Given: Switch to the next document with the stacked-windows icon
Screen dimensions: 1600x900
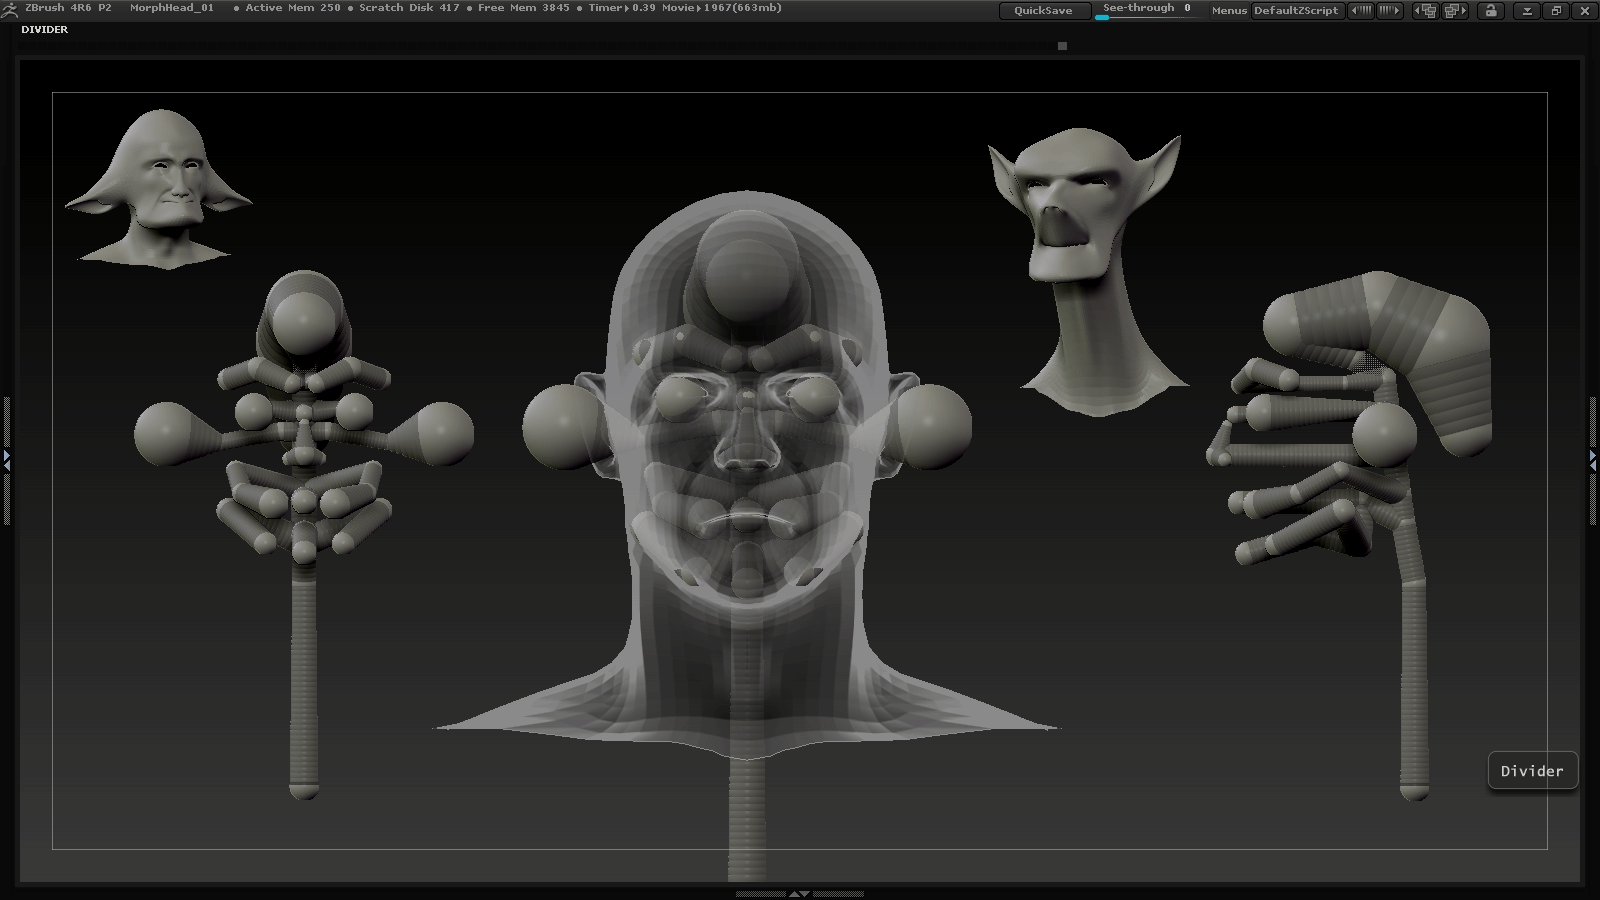Looking at the screenshot, I should (1456, 9).
